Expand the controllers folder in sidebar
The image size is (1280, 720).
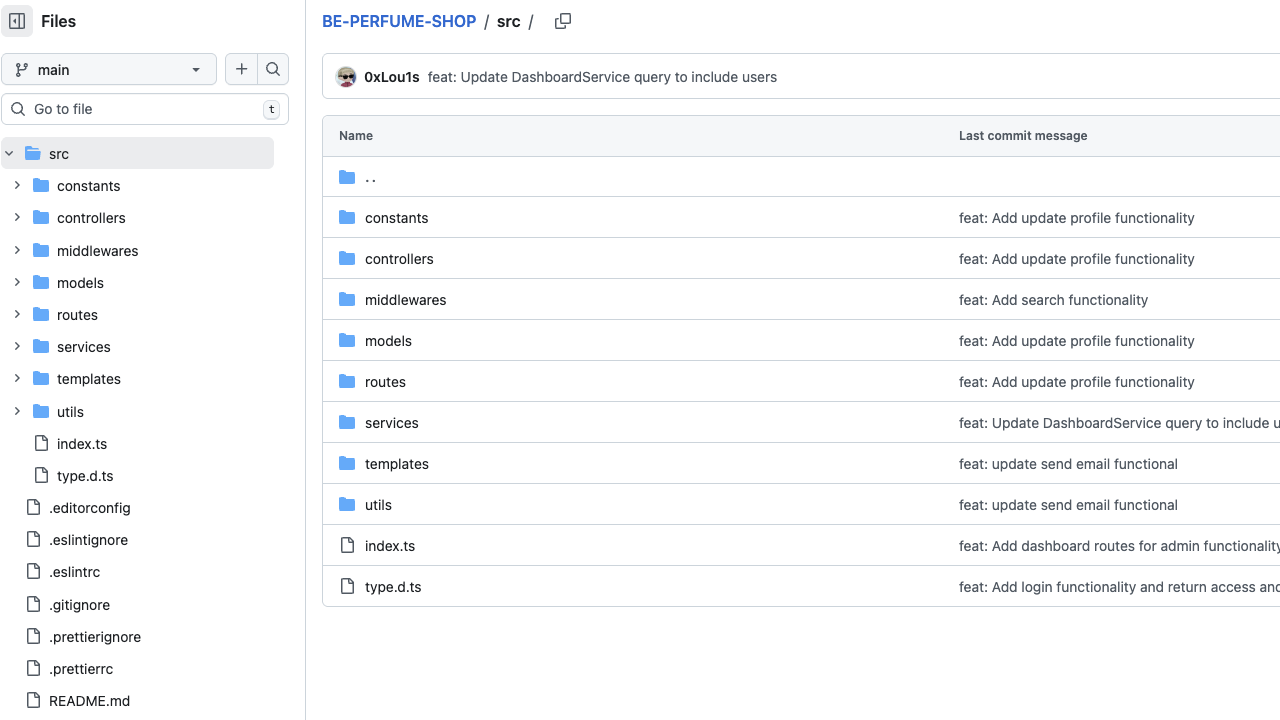[x=17, y=217]
